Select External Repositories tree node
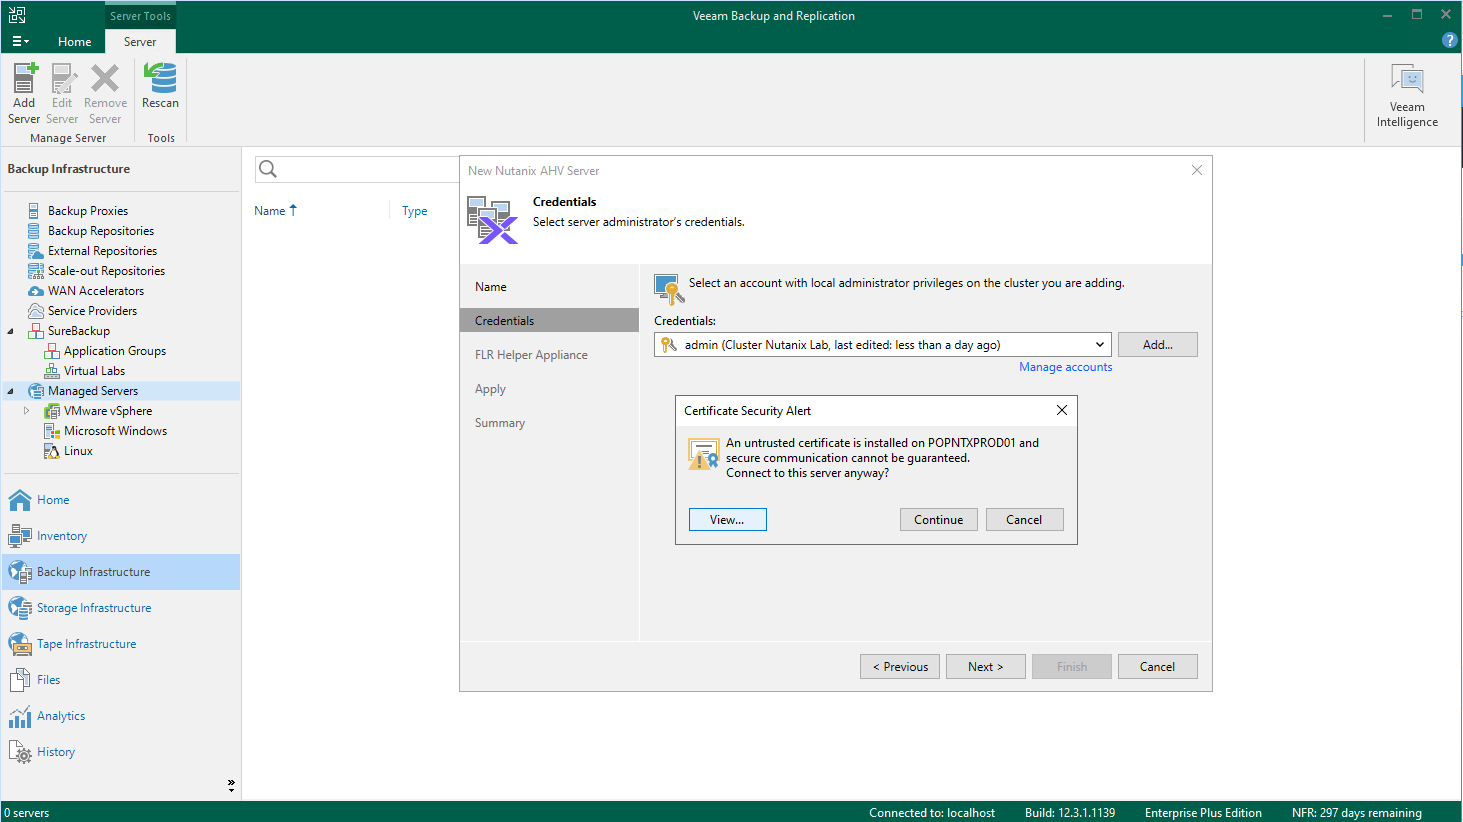1463x822 pixels. 102,251
